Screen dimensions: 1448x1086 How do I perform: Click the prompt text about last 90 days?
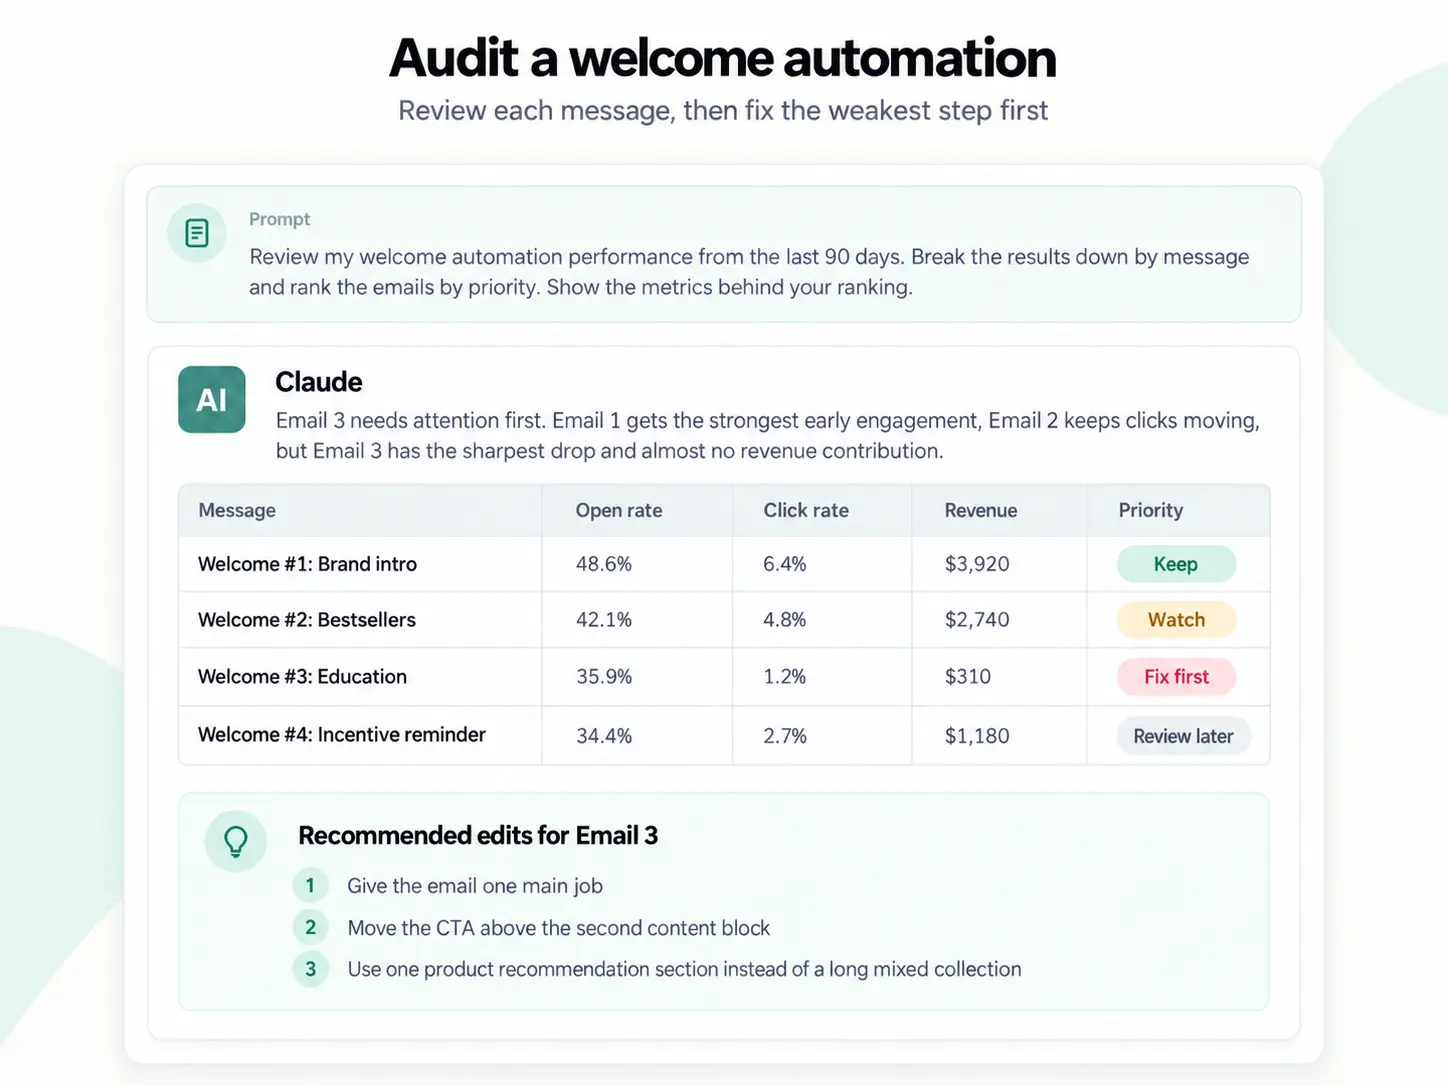tap(749, 272)
